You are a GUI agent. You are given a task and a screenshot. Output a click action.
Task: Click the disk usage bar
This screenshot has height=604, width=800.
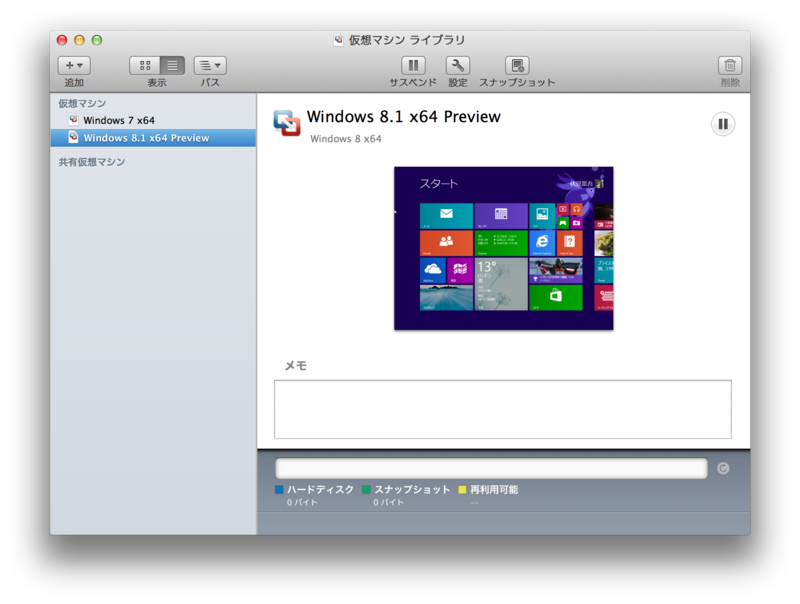click(x=491, y=468)
